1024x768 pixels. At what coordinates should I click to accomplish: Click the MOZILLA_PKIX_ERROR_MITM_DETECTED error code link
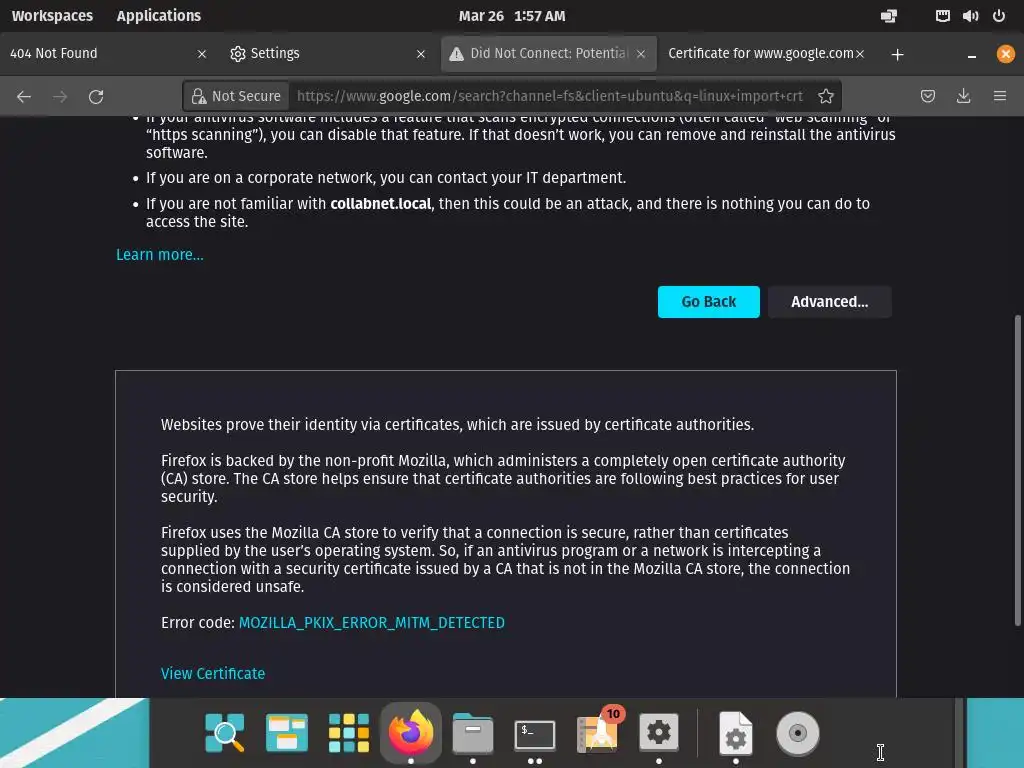pos(372,623)
